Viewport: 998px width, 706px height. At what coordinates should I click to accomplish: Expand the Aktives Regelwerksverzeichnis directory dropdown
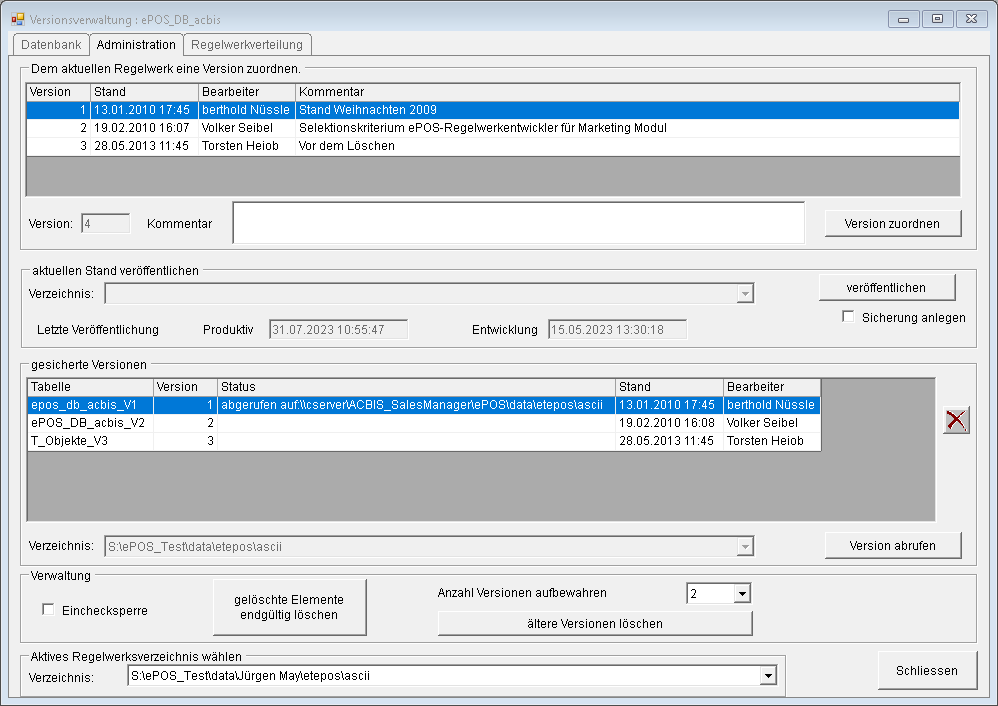pos(767,677)
